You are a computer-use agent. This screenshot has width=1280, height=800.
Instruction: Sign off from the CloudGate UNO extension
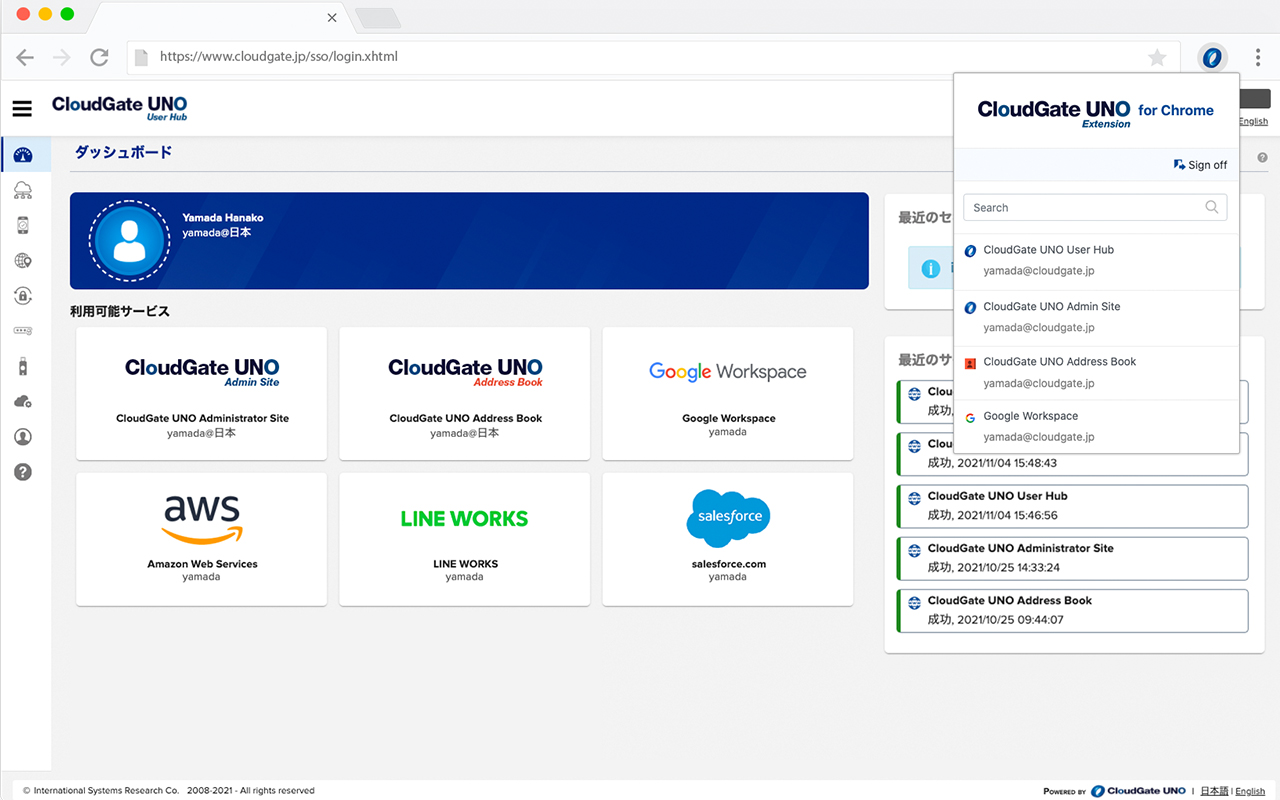[x=1200, y=164]
